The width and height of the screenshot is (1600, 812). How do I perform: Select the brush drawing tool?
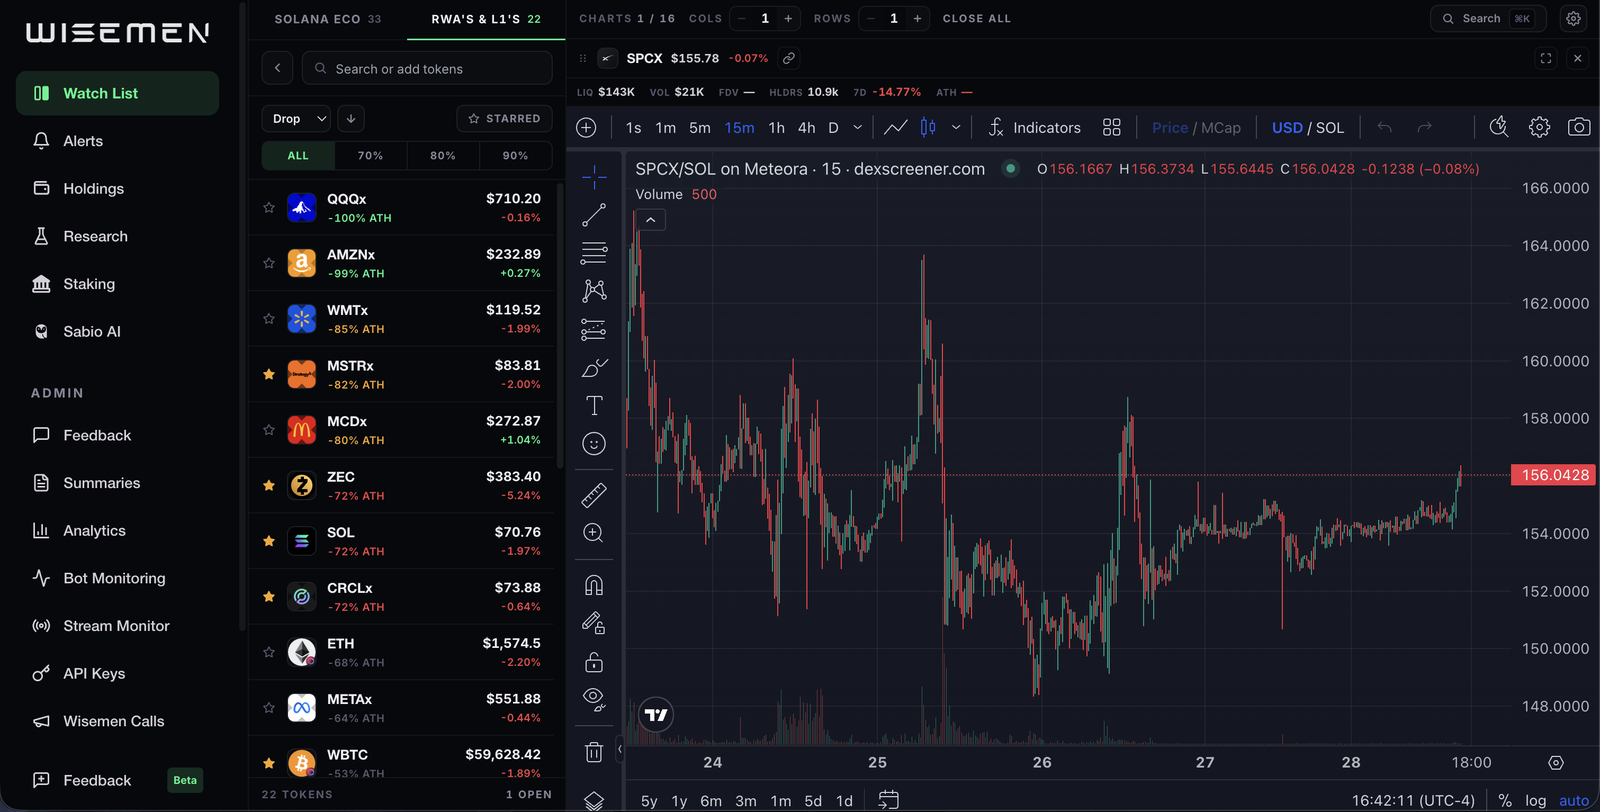click(x=594, y=368)
